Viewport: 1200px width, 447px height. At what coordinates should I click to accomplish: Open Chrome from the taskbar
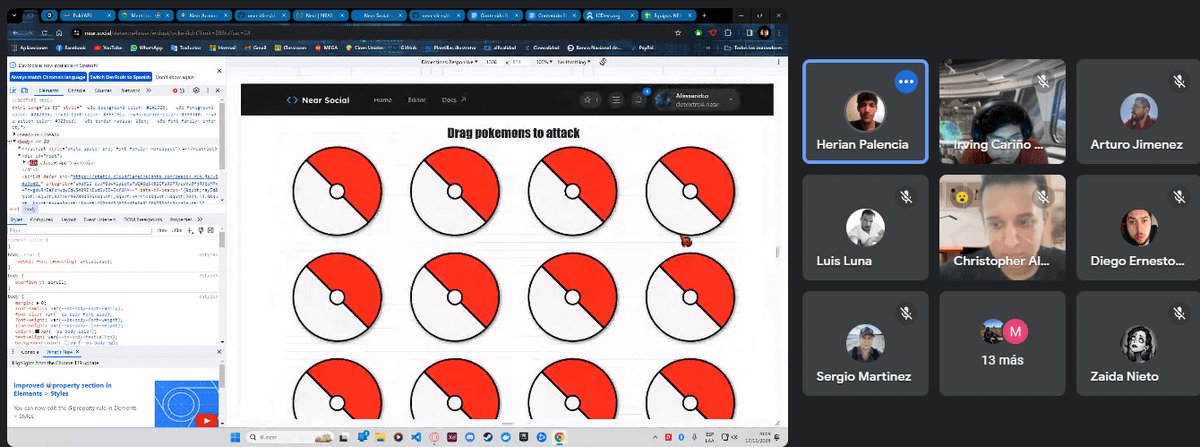coord(559,437)
